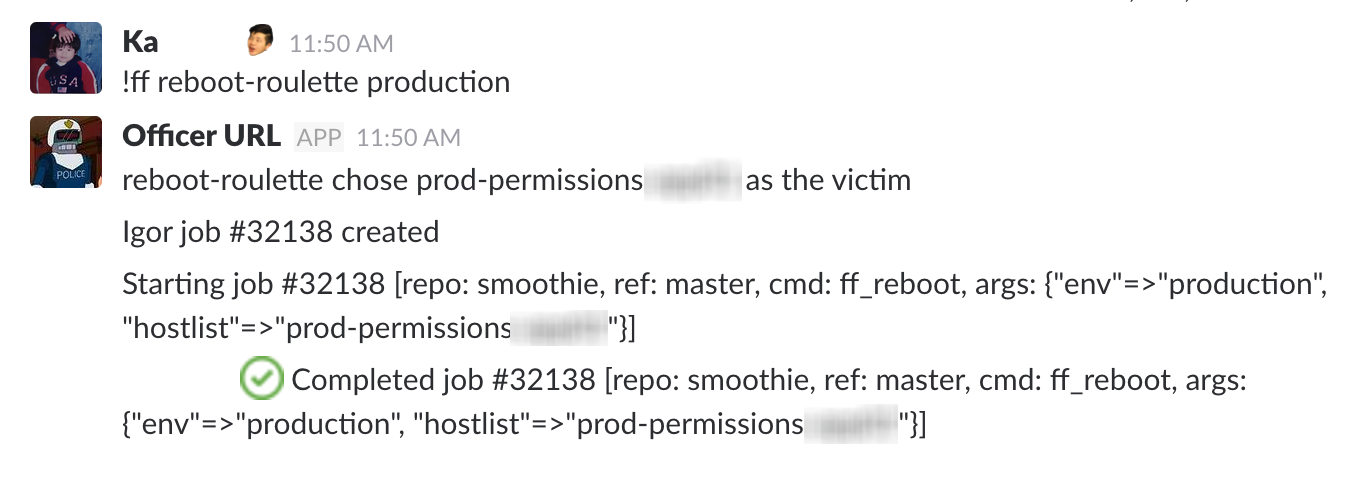This screenshot has width=1366, height=494.
Task: Click the APP badge next to Officer URL
Action: (320, 137)
